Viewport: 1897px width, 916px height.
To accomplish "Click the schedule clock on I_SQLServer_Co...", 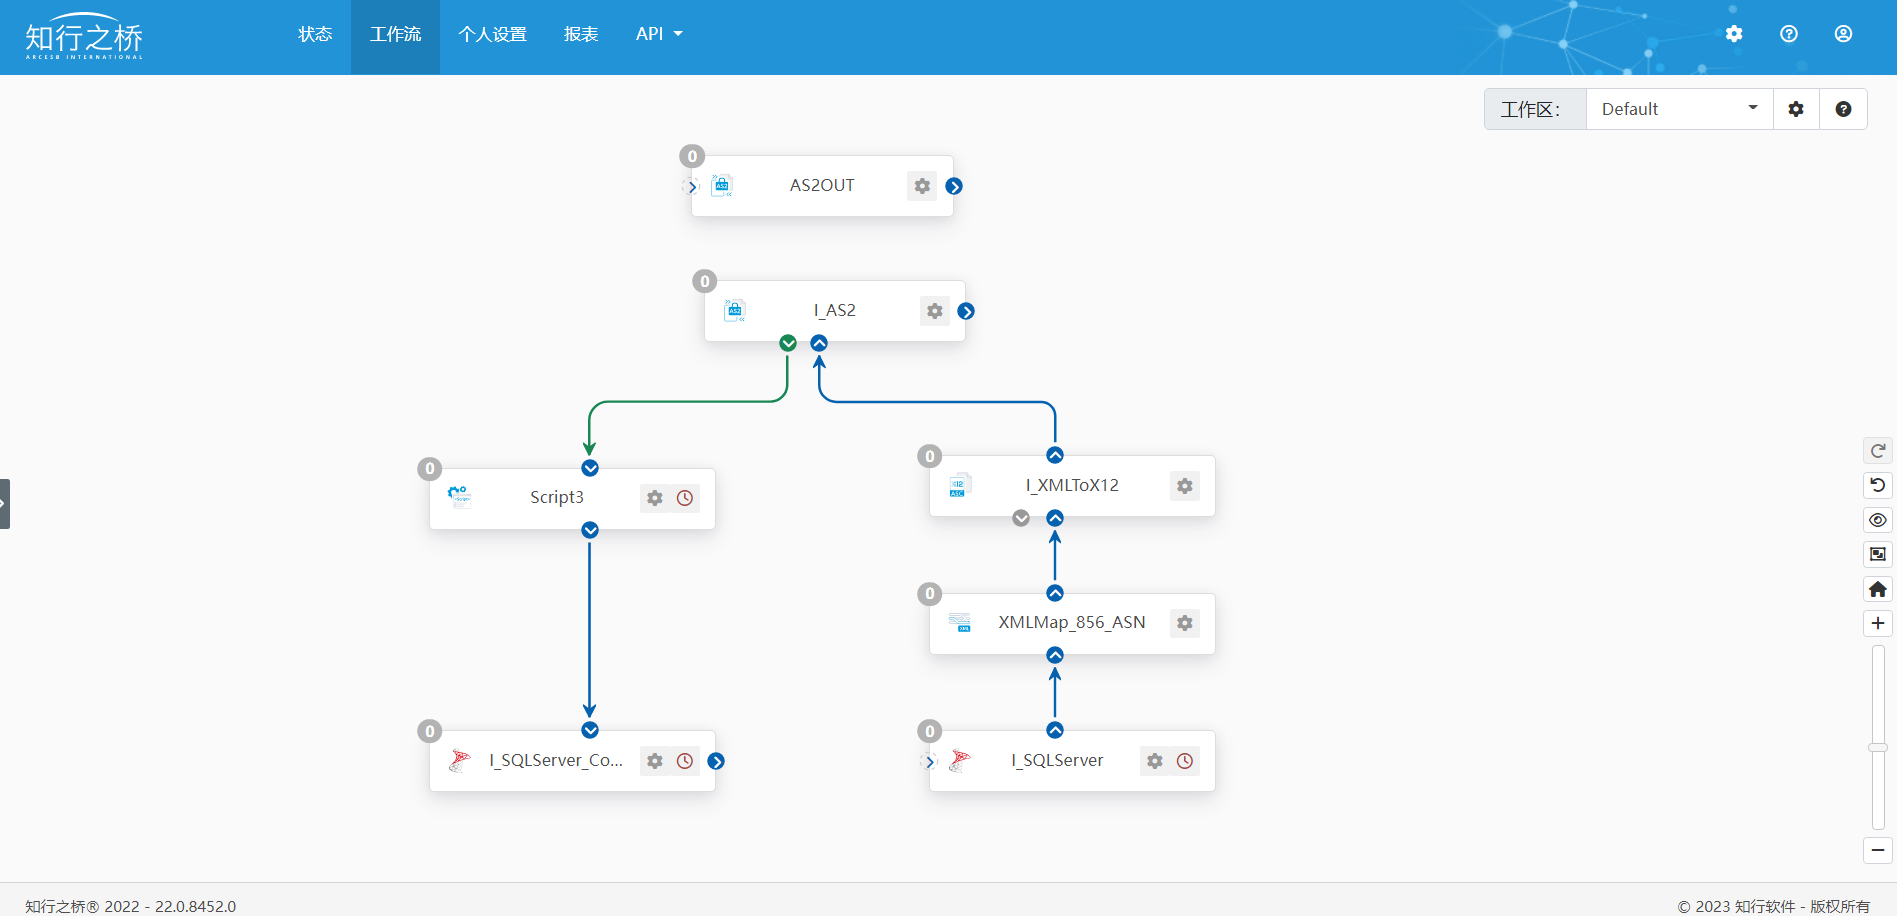I will (685, 761).
